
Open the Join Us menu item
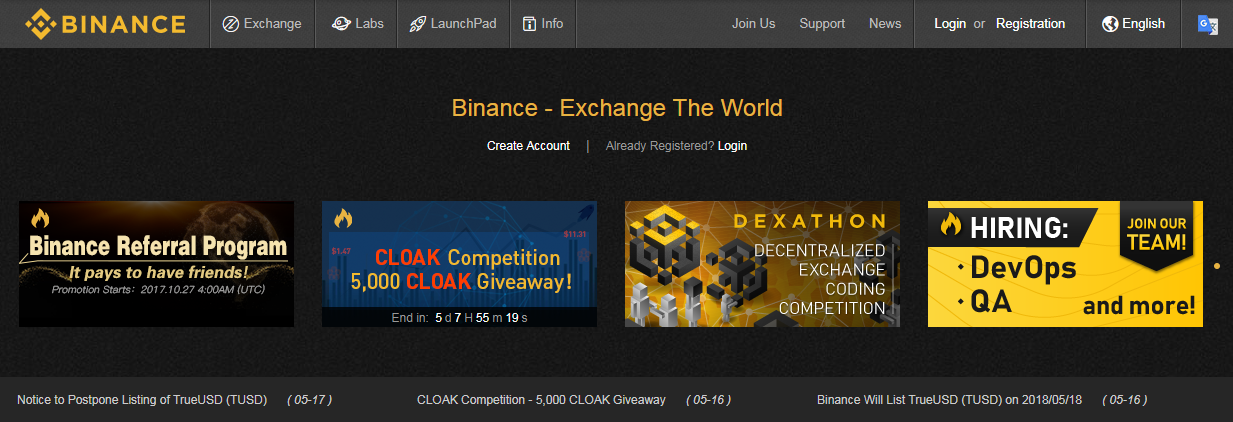click(753, 24)
